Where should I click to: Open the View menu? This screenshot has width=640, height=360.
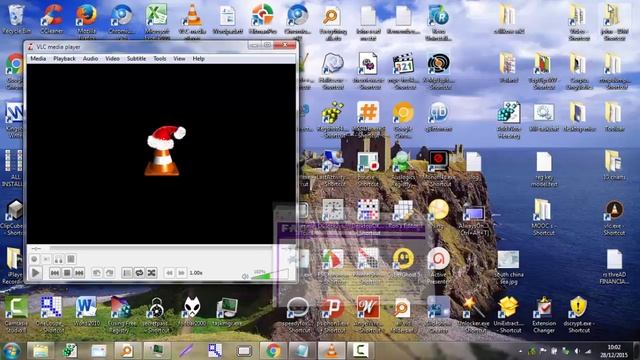179,59
